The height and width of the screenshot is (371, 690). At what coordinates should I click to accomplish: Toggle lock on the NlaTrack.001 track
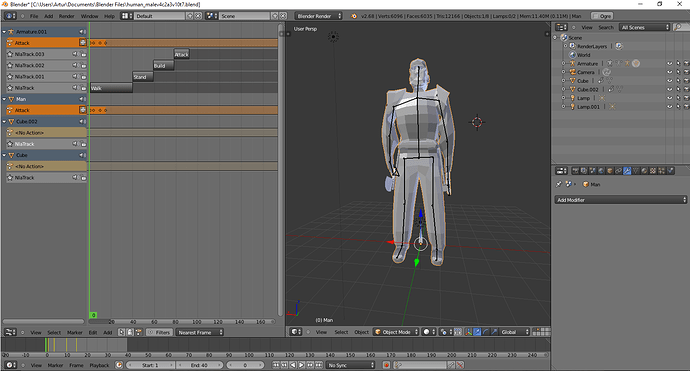pos(84,77)
